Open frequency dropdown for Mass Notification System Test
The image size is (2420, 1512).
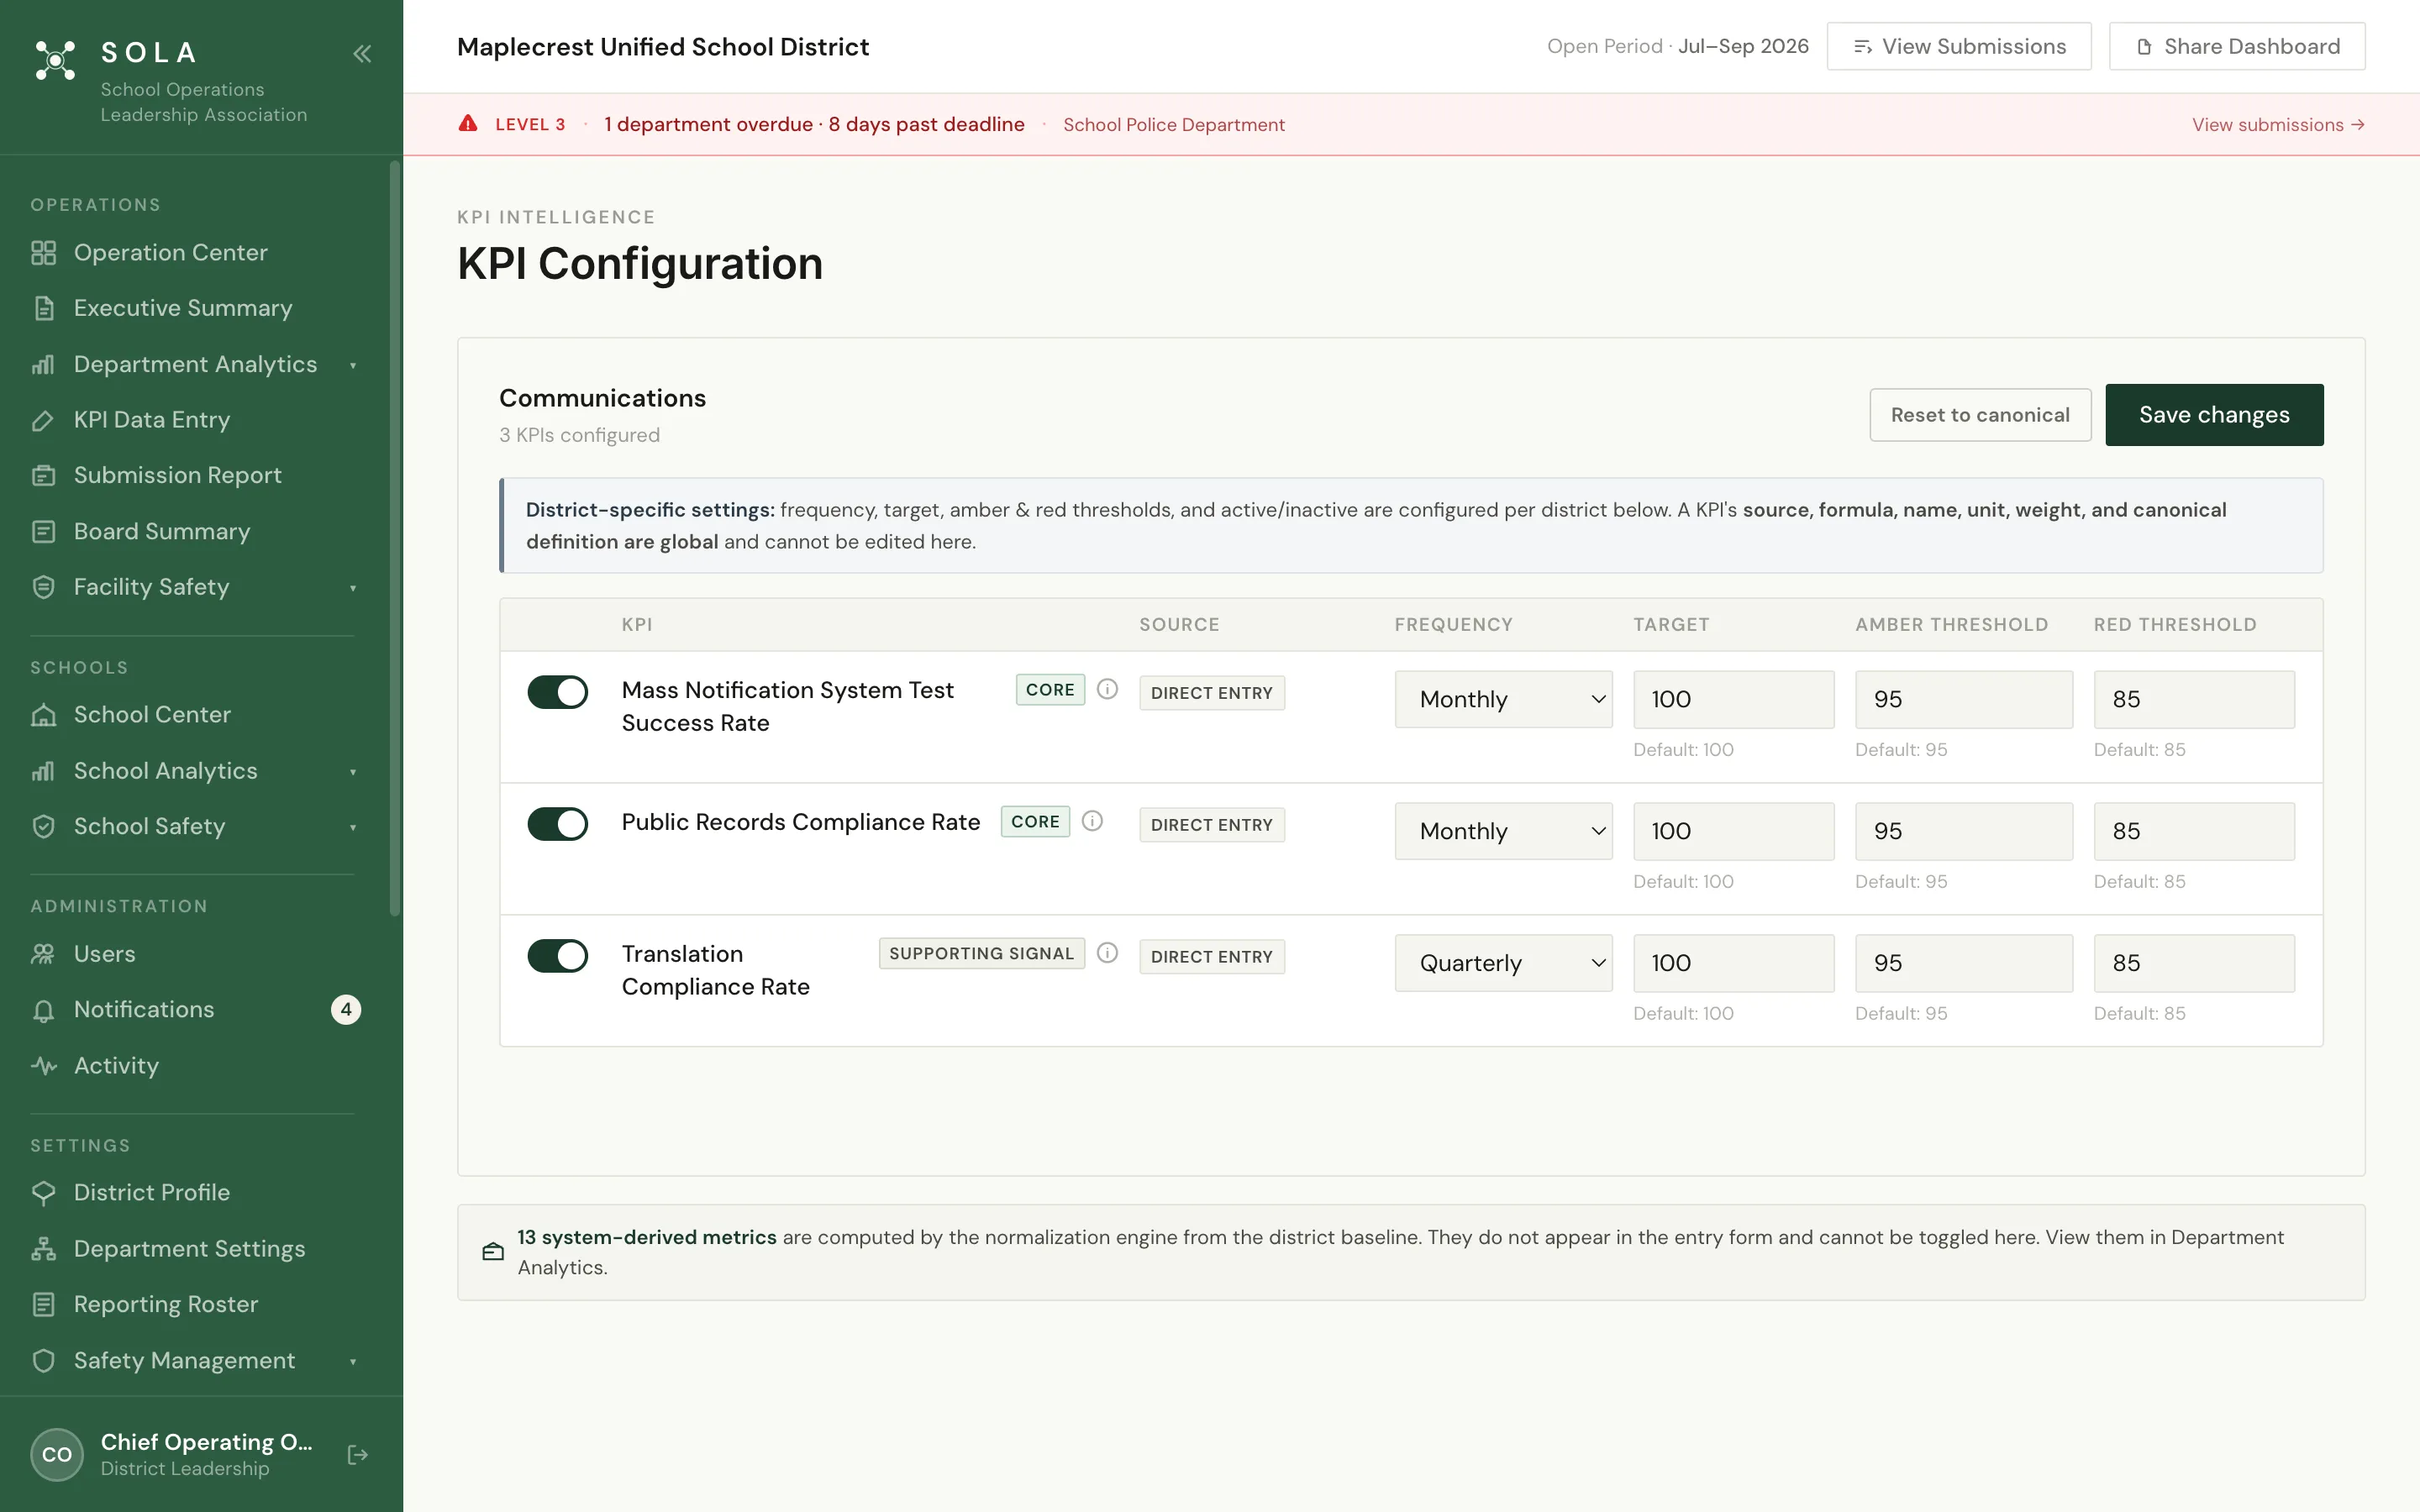click(1503, 699)
